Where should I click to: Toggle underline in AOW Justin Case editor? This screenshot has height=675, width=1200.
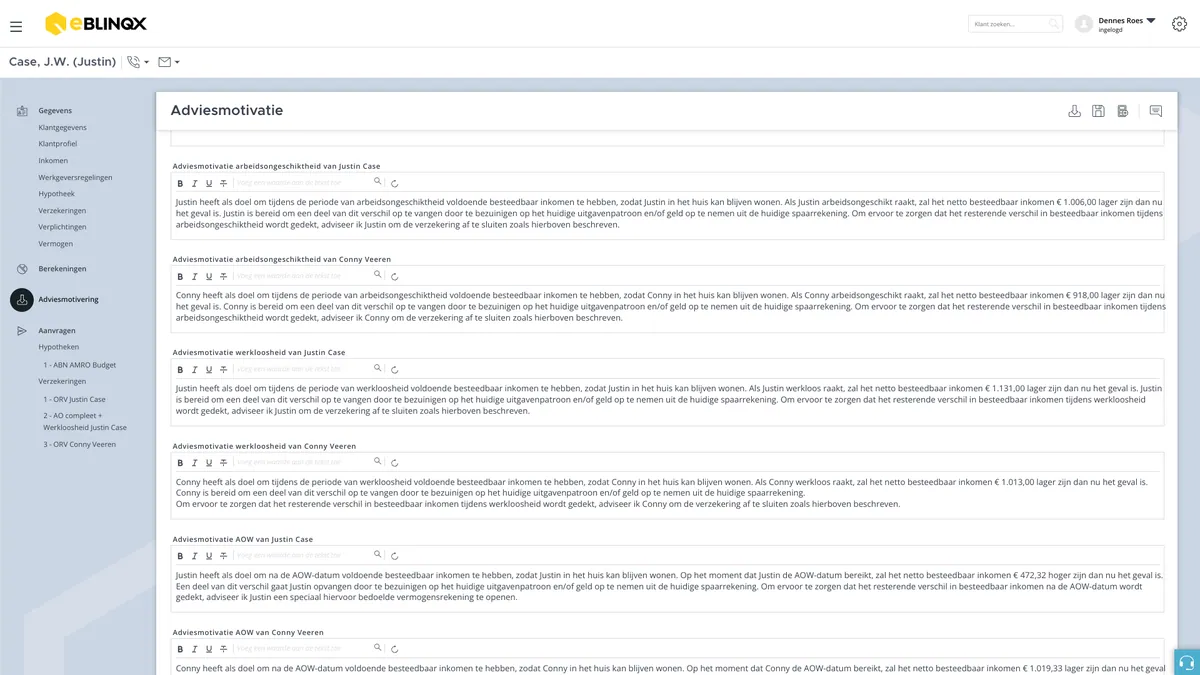(x=209, y=556)
